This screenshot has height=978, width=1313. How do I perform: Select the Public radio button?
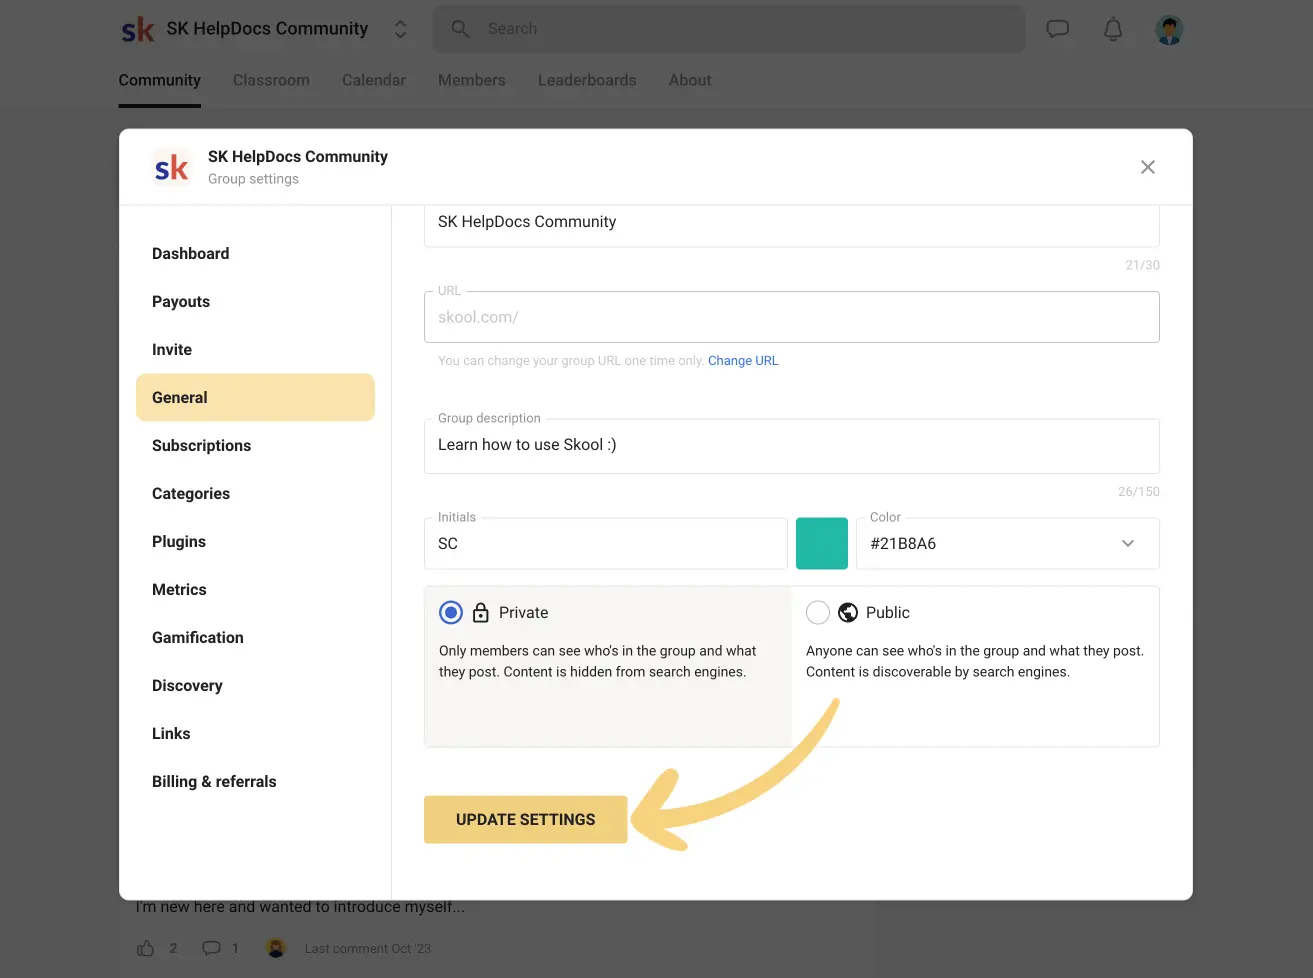coord(818,612)
